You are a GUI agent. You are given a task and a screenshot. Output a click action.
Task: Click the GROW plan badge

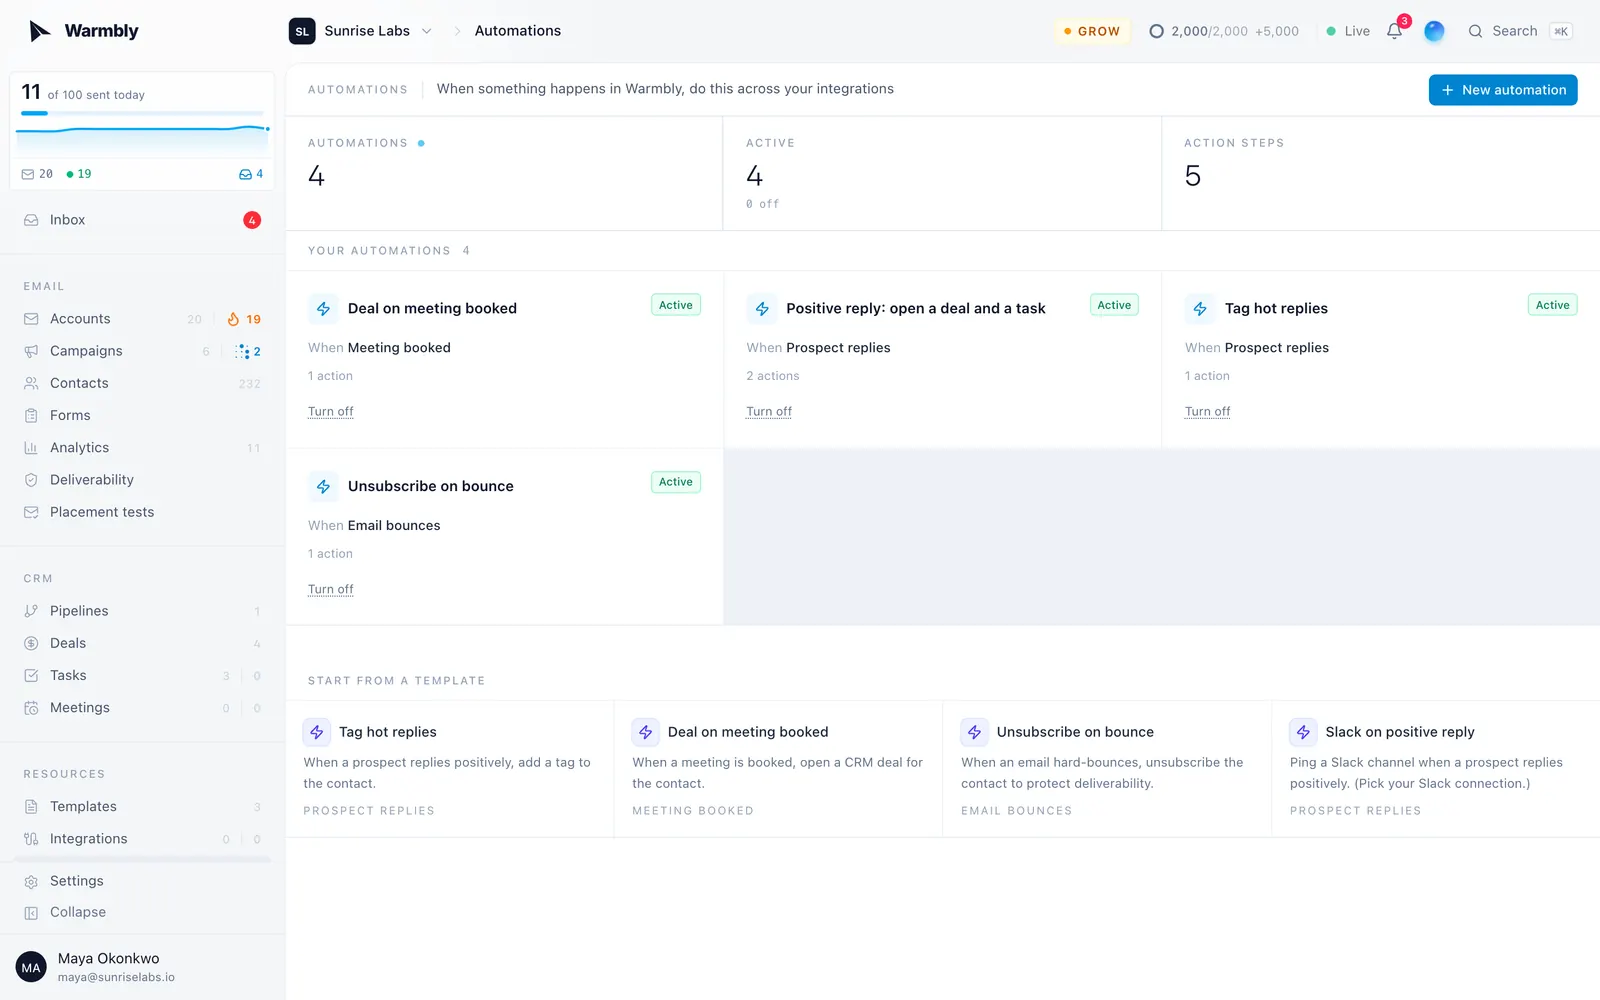(x=1092, y=31)
